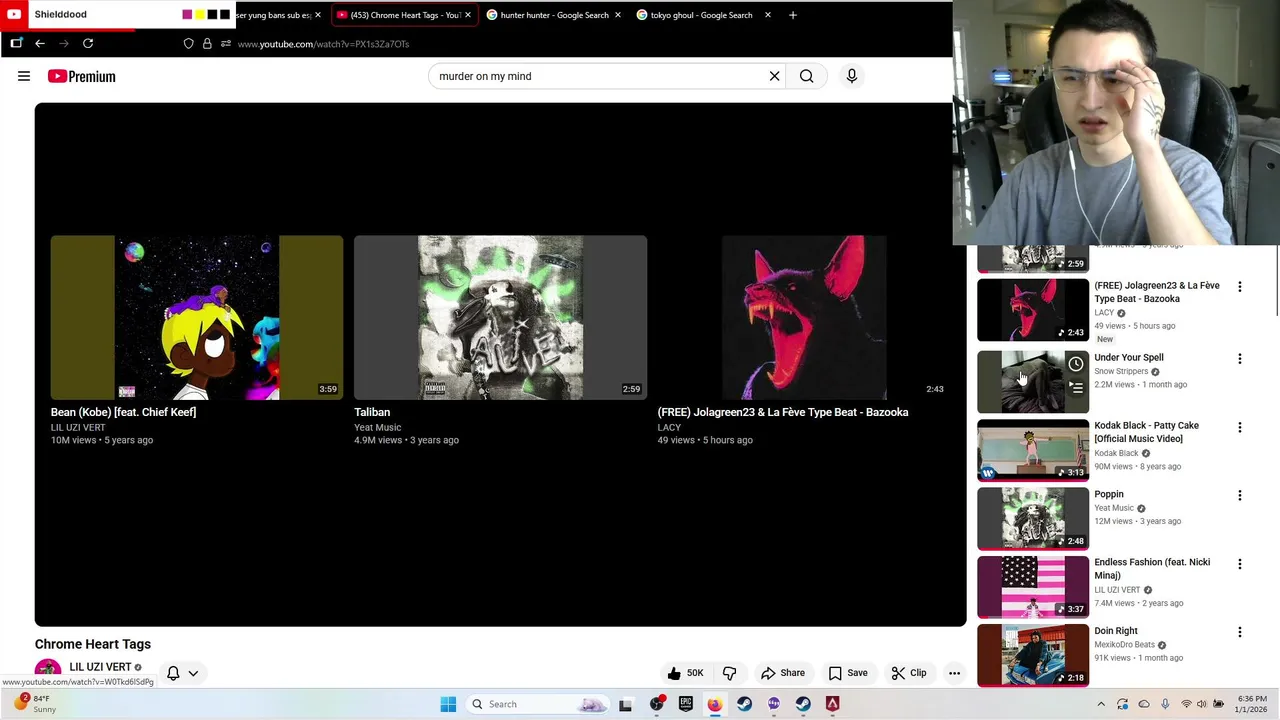Click the Clip scissors button
Screen dimensions: 1280x720
tap(908, 673)
